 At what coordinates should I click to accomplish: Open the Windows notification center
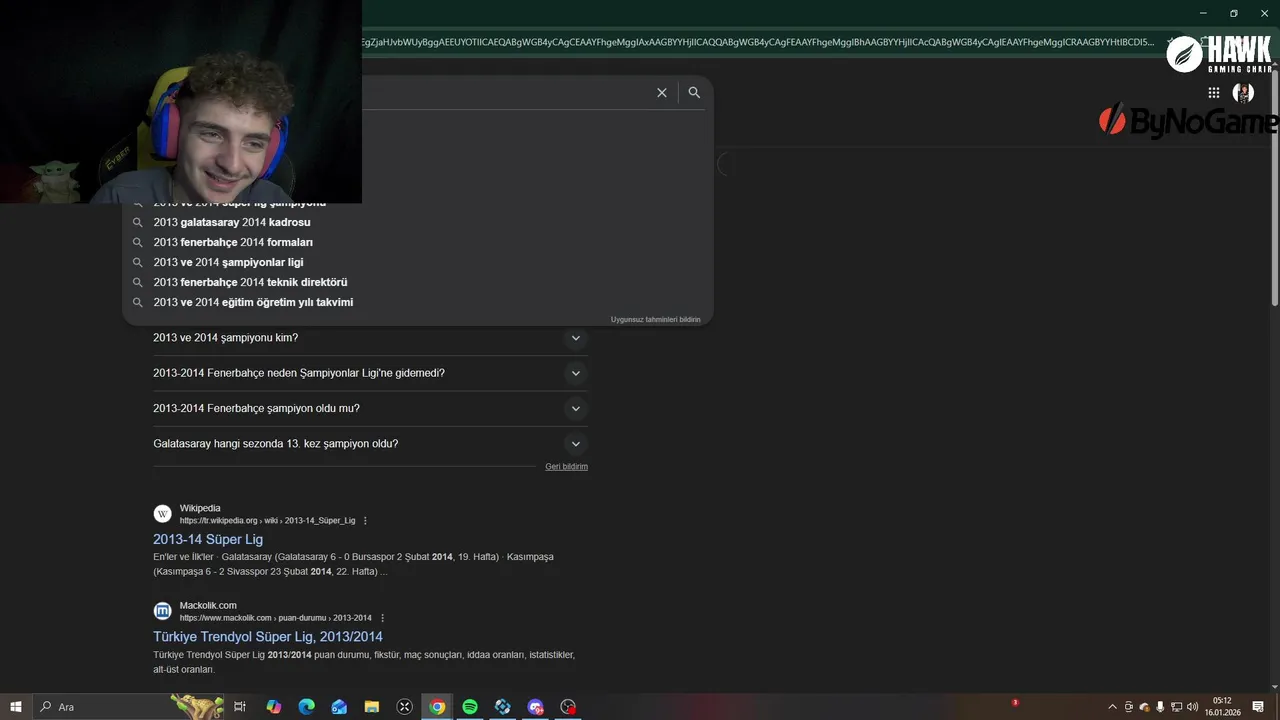1258,707
